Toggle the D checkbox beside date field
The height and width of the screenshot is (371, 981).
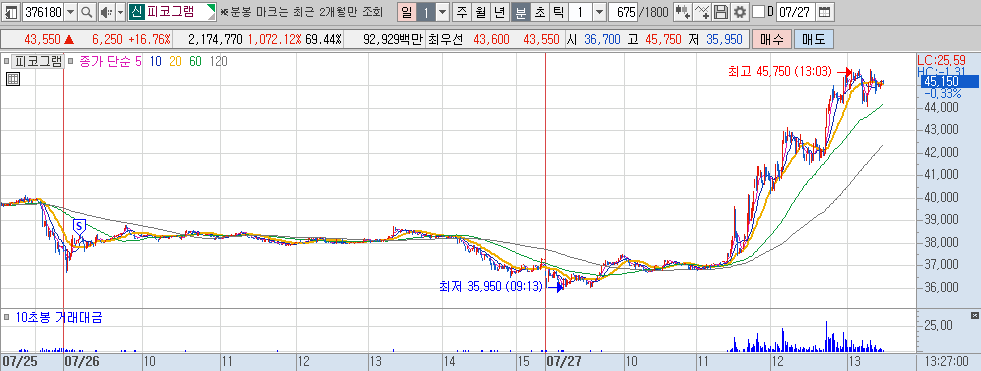[758, 12]
